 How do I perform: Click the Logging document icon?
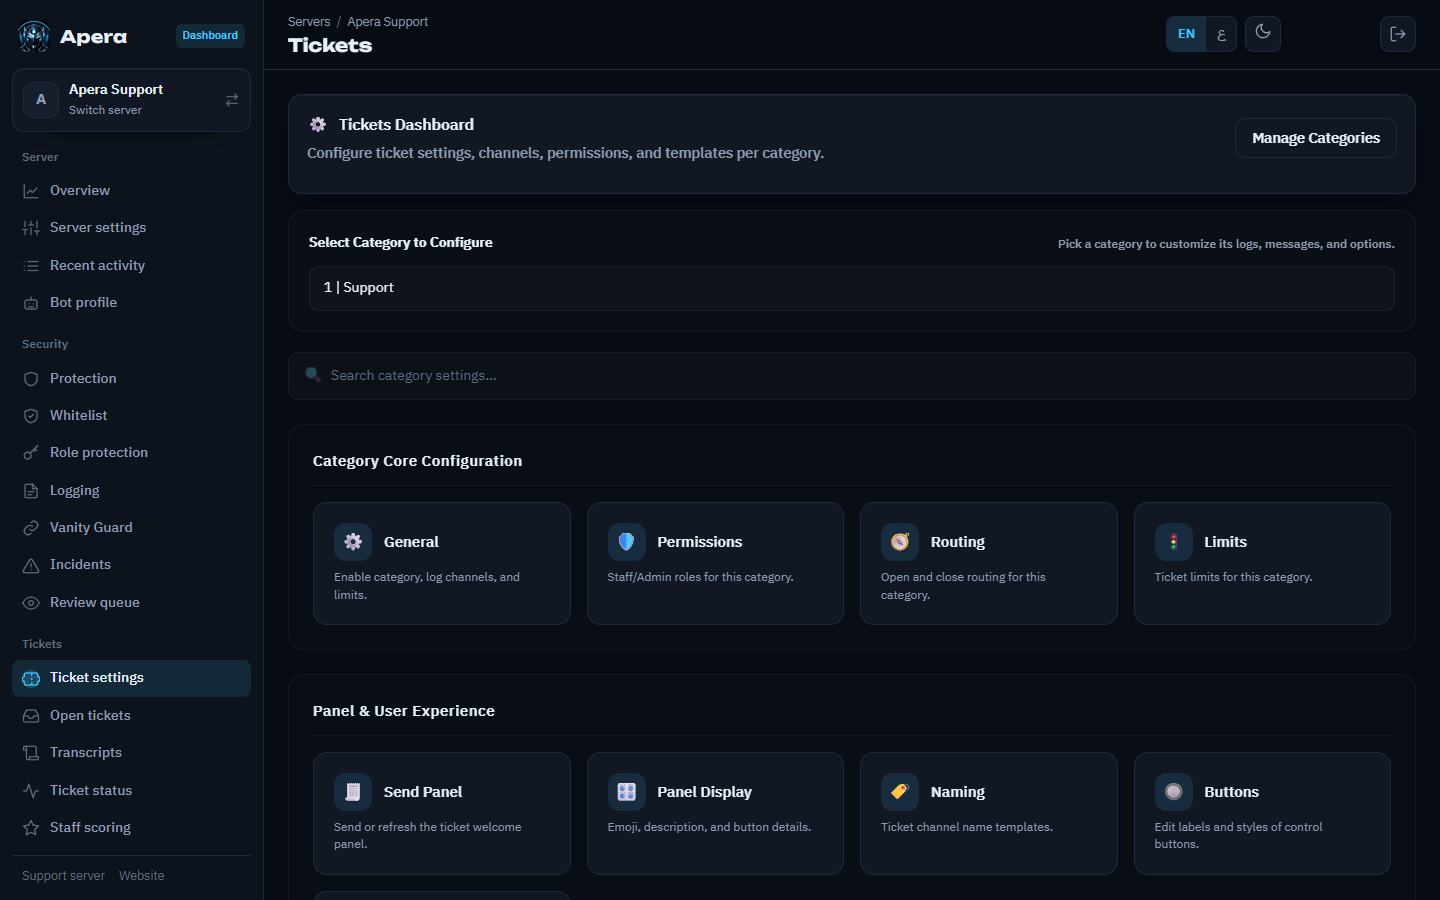(31, 491)
